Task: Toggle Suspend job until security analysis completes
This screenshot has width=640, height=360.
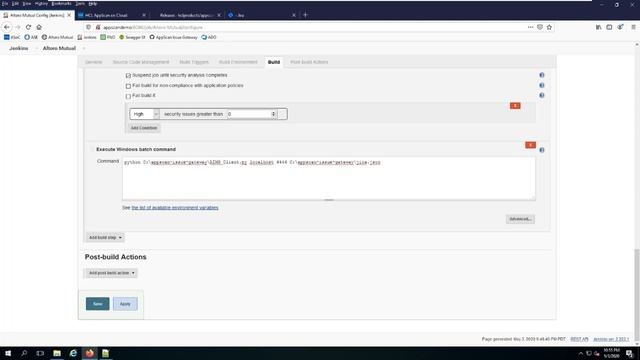Action: tap(128, 76)
